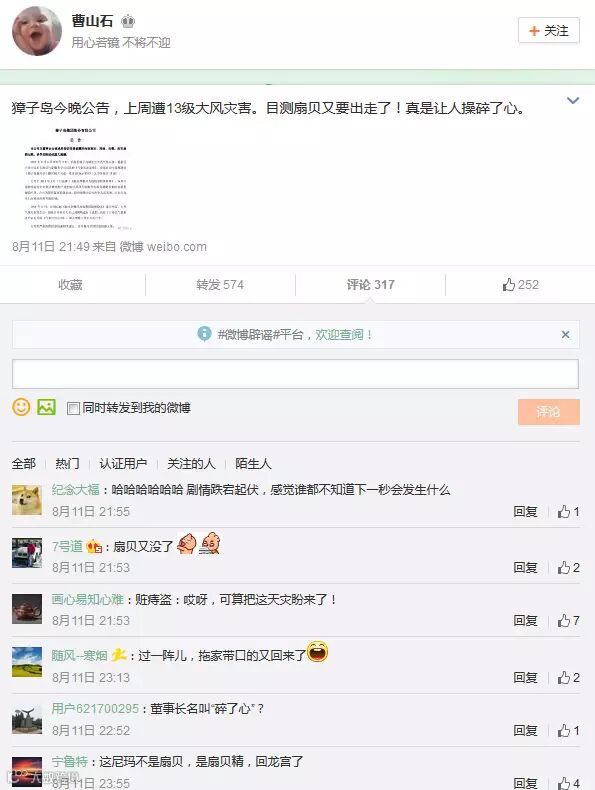
Task: Submit with the orange 评论 button
Action: click(x=549, y=412)
